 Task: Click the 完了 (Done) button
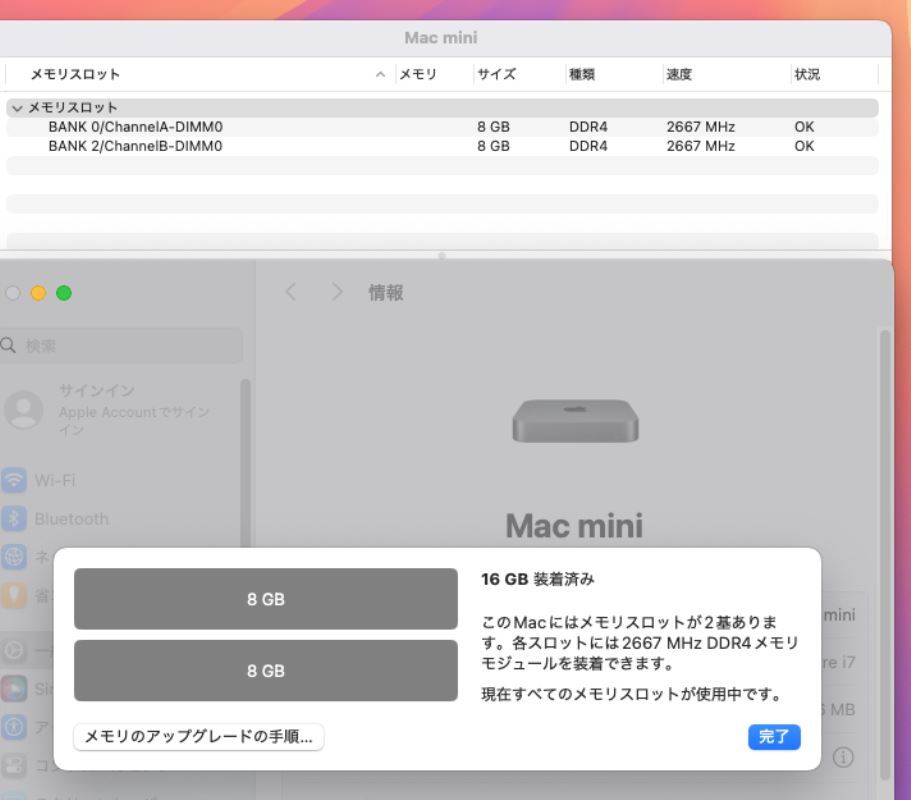[772, 737]
